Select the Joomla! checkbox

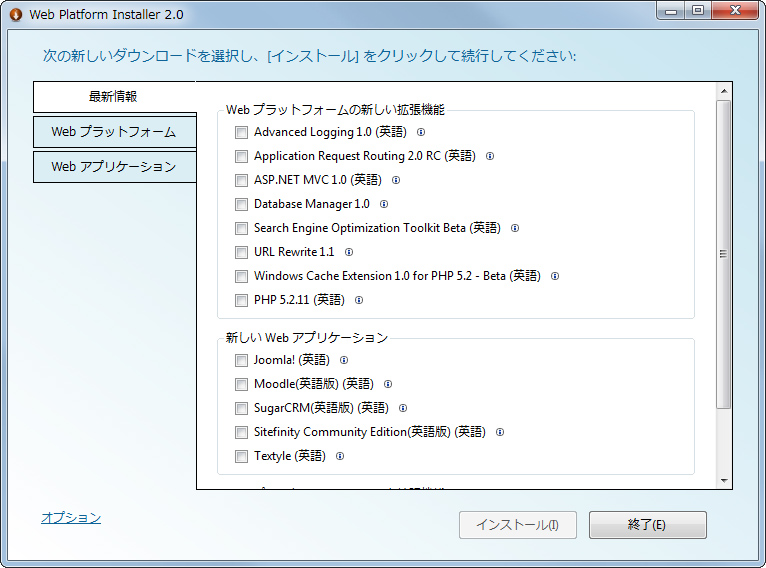241,360
